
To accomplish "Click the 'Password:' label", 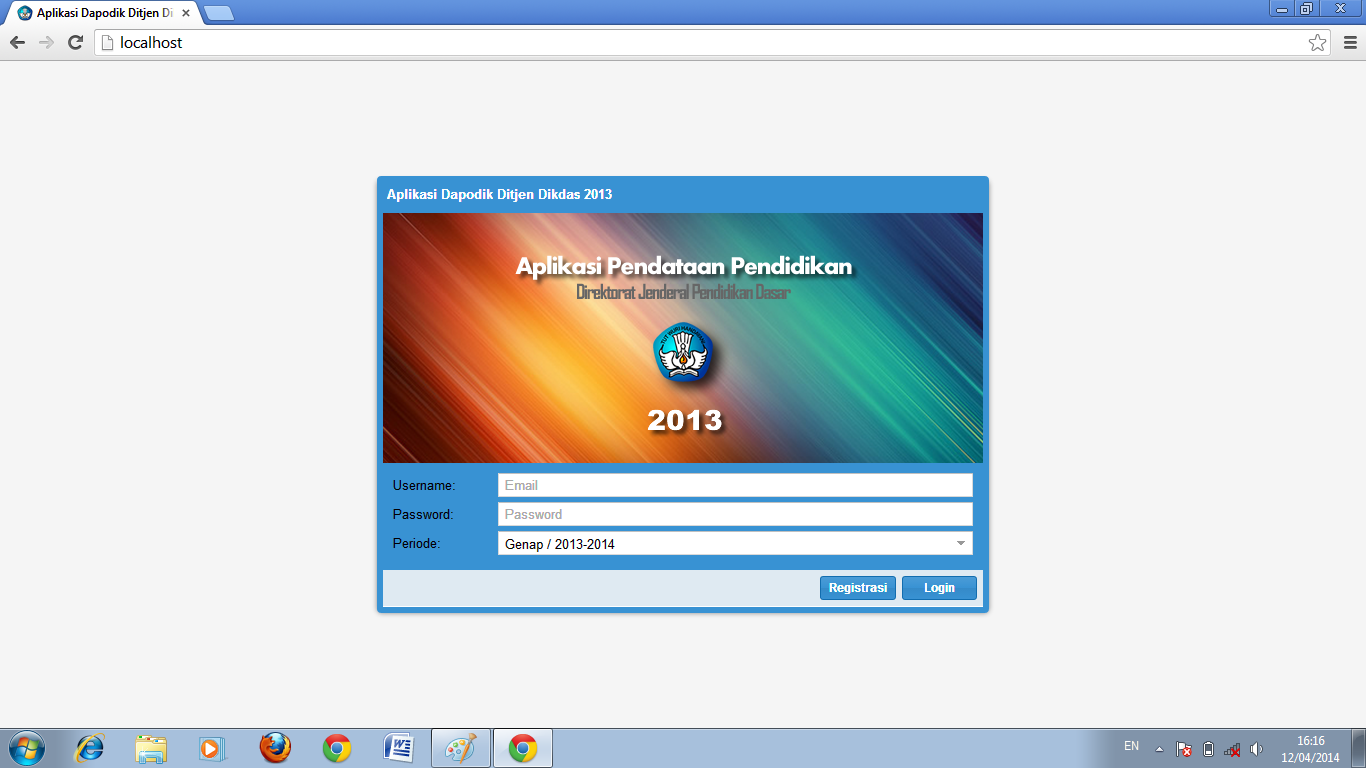I will point(423,515).
